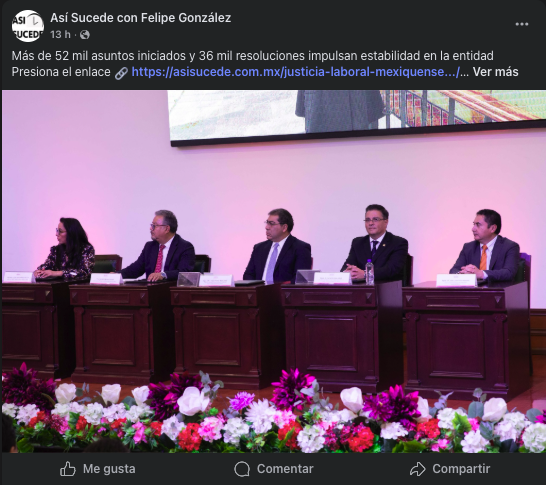This screenshot has width=546, height=485.
Task: Click the flower arrangement in the photo
Action: point(274,413)
